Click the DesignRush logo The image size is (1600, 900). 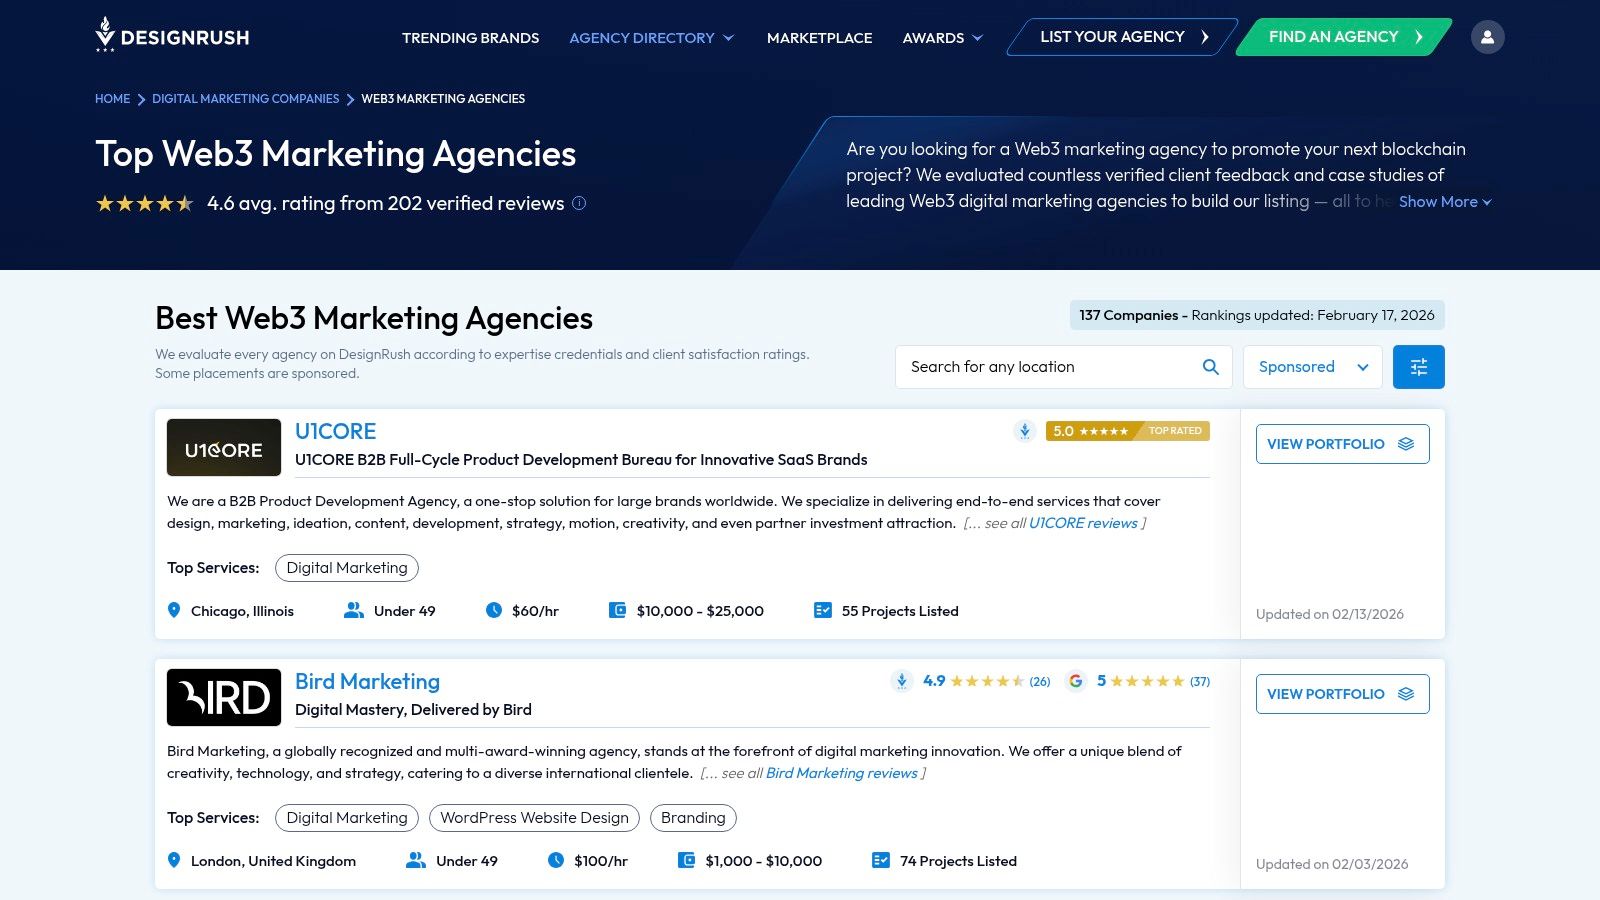point(172,35)
